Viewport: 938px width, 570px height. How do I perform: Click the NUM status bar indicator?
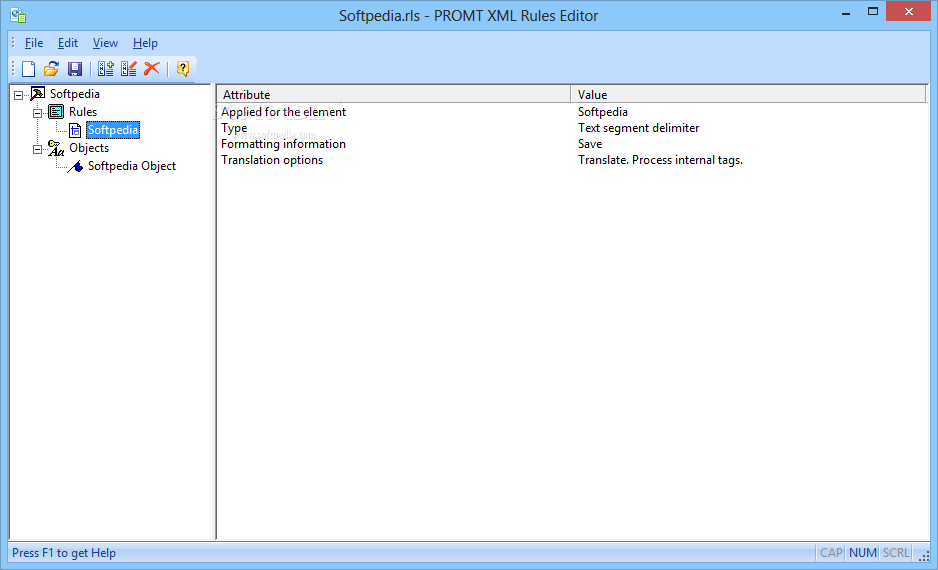coord(863,553)
